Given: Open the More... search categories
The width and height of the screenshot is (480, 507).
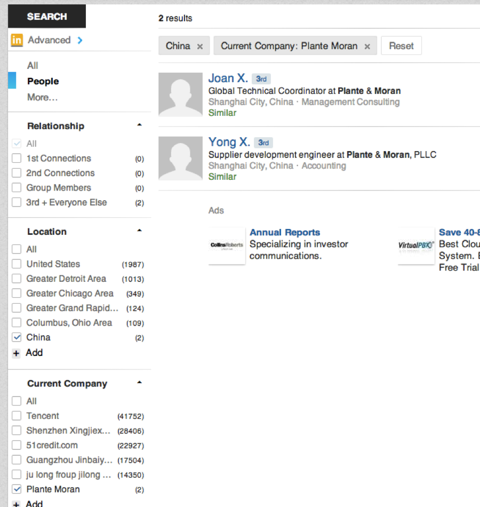Looking at the screenshot, I should [42, 97].
